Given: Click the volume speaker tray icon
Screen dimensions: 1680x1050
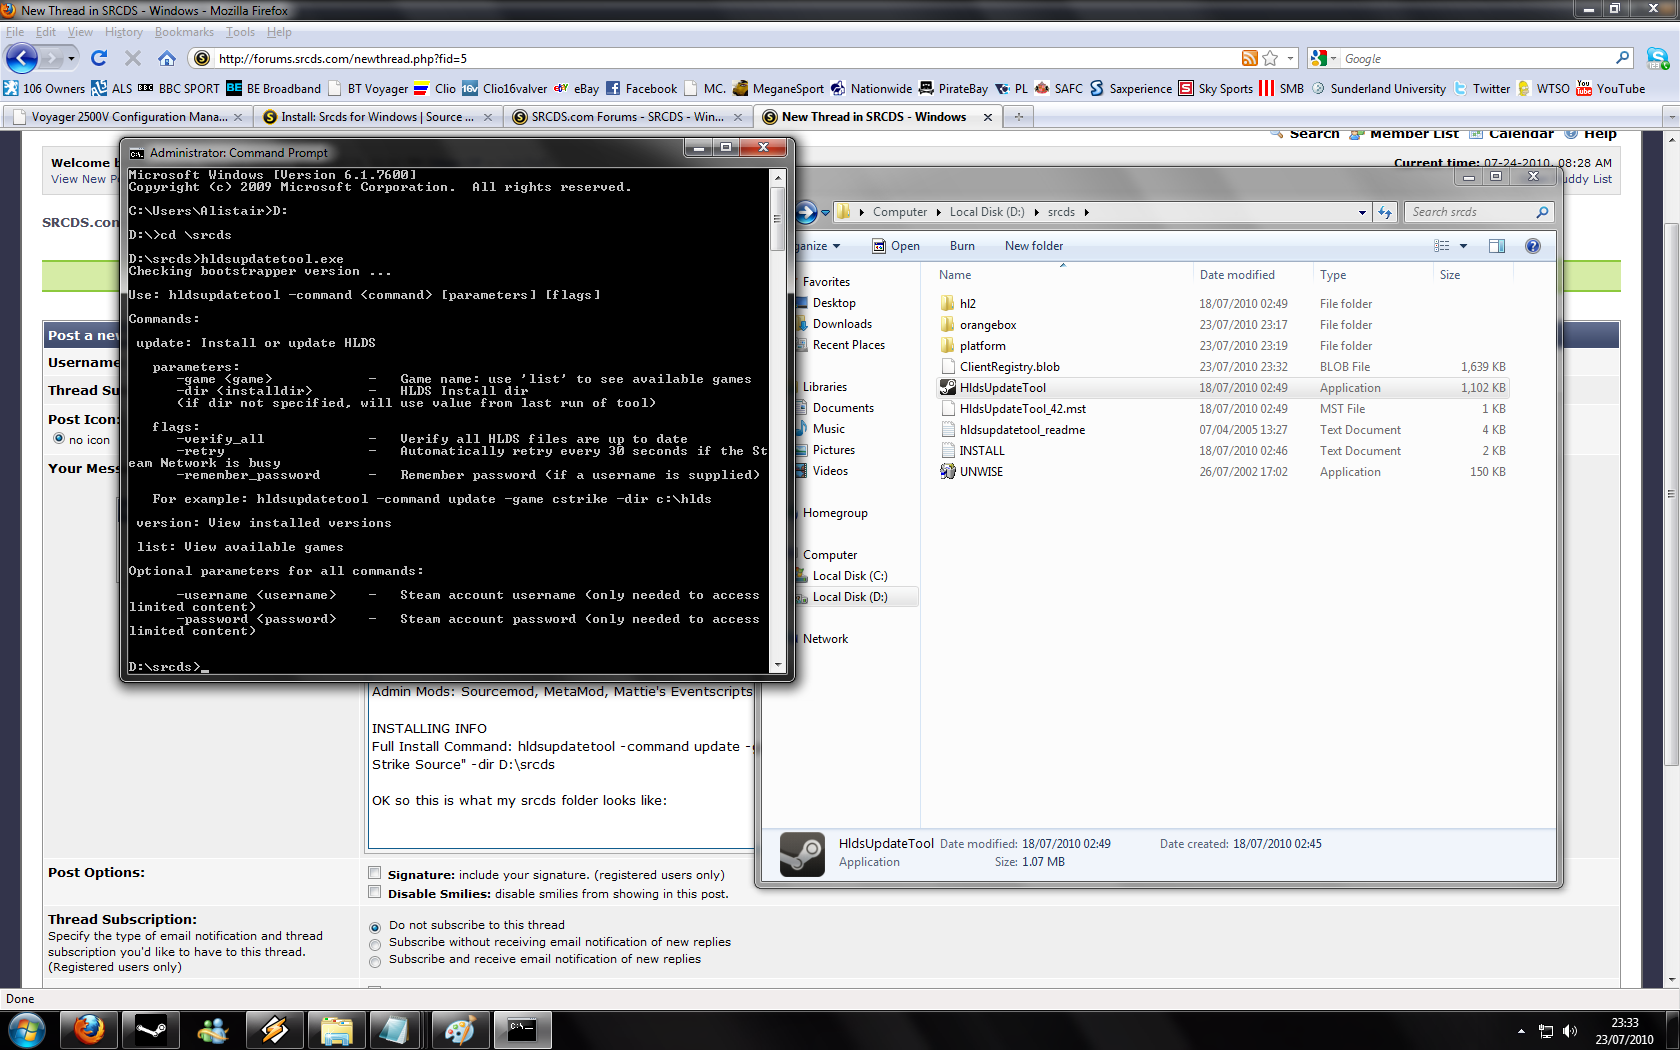Looking at the screenshot, I should pyautogui.click(x=1570, y=1031).
